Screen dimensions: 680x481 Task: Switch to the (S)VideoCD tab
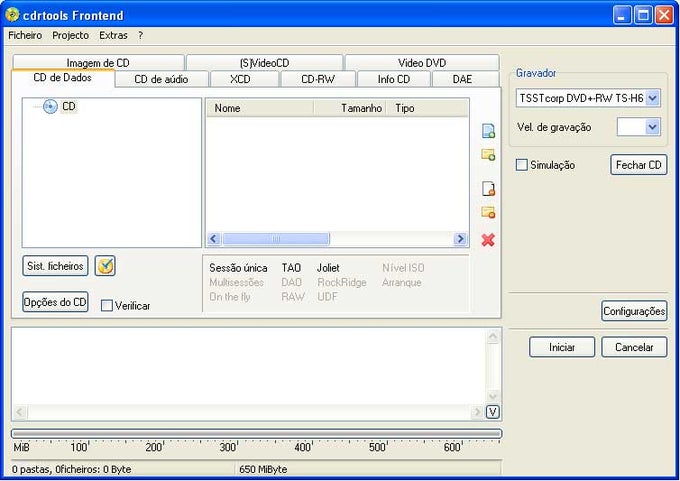click(265, 62)
